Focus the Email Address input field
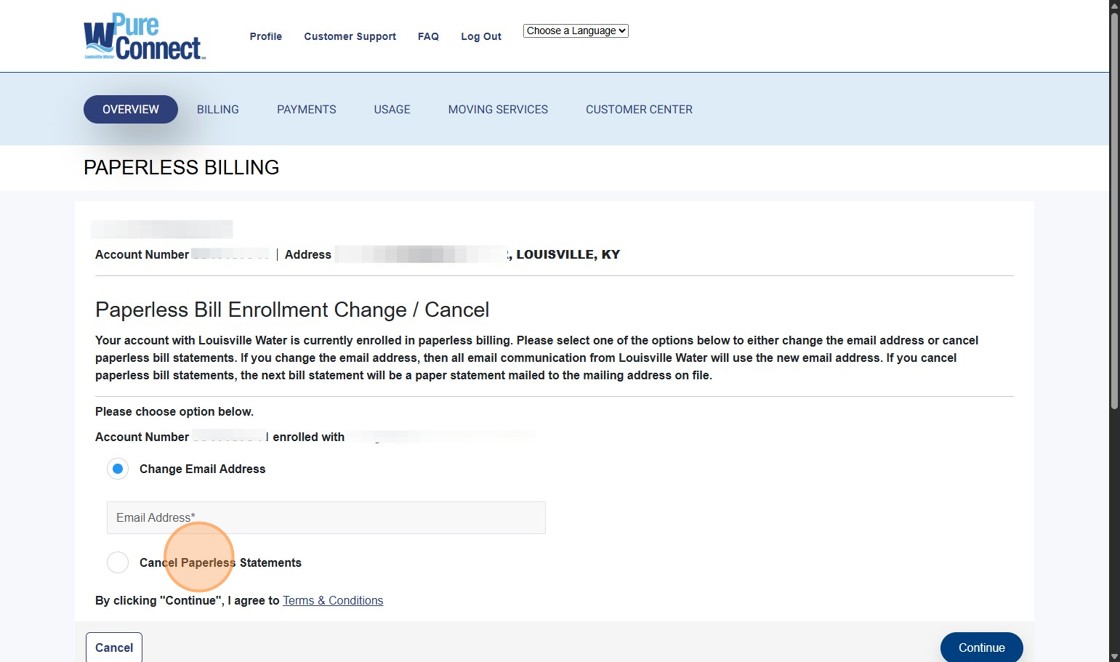This screenshot has width=1120, height=662. pos(326,518)
